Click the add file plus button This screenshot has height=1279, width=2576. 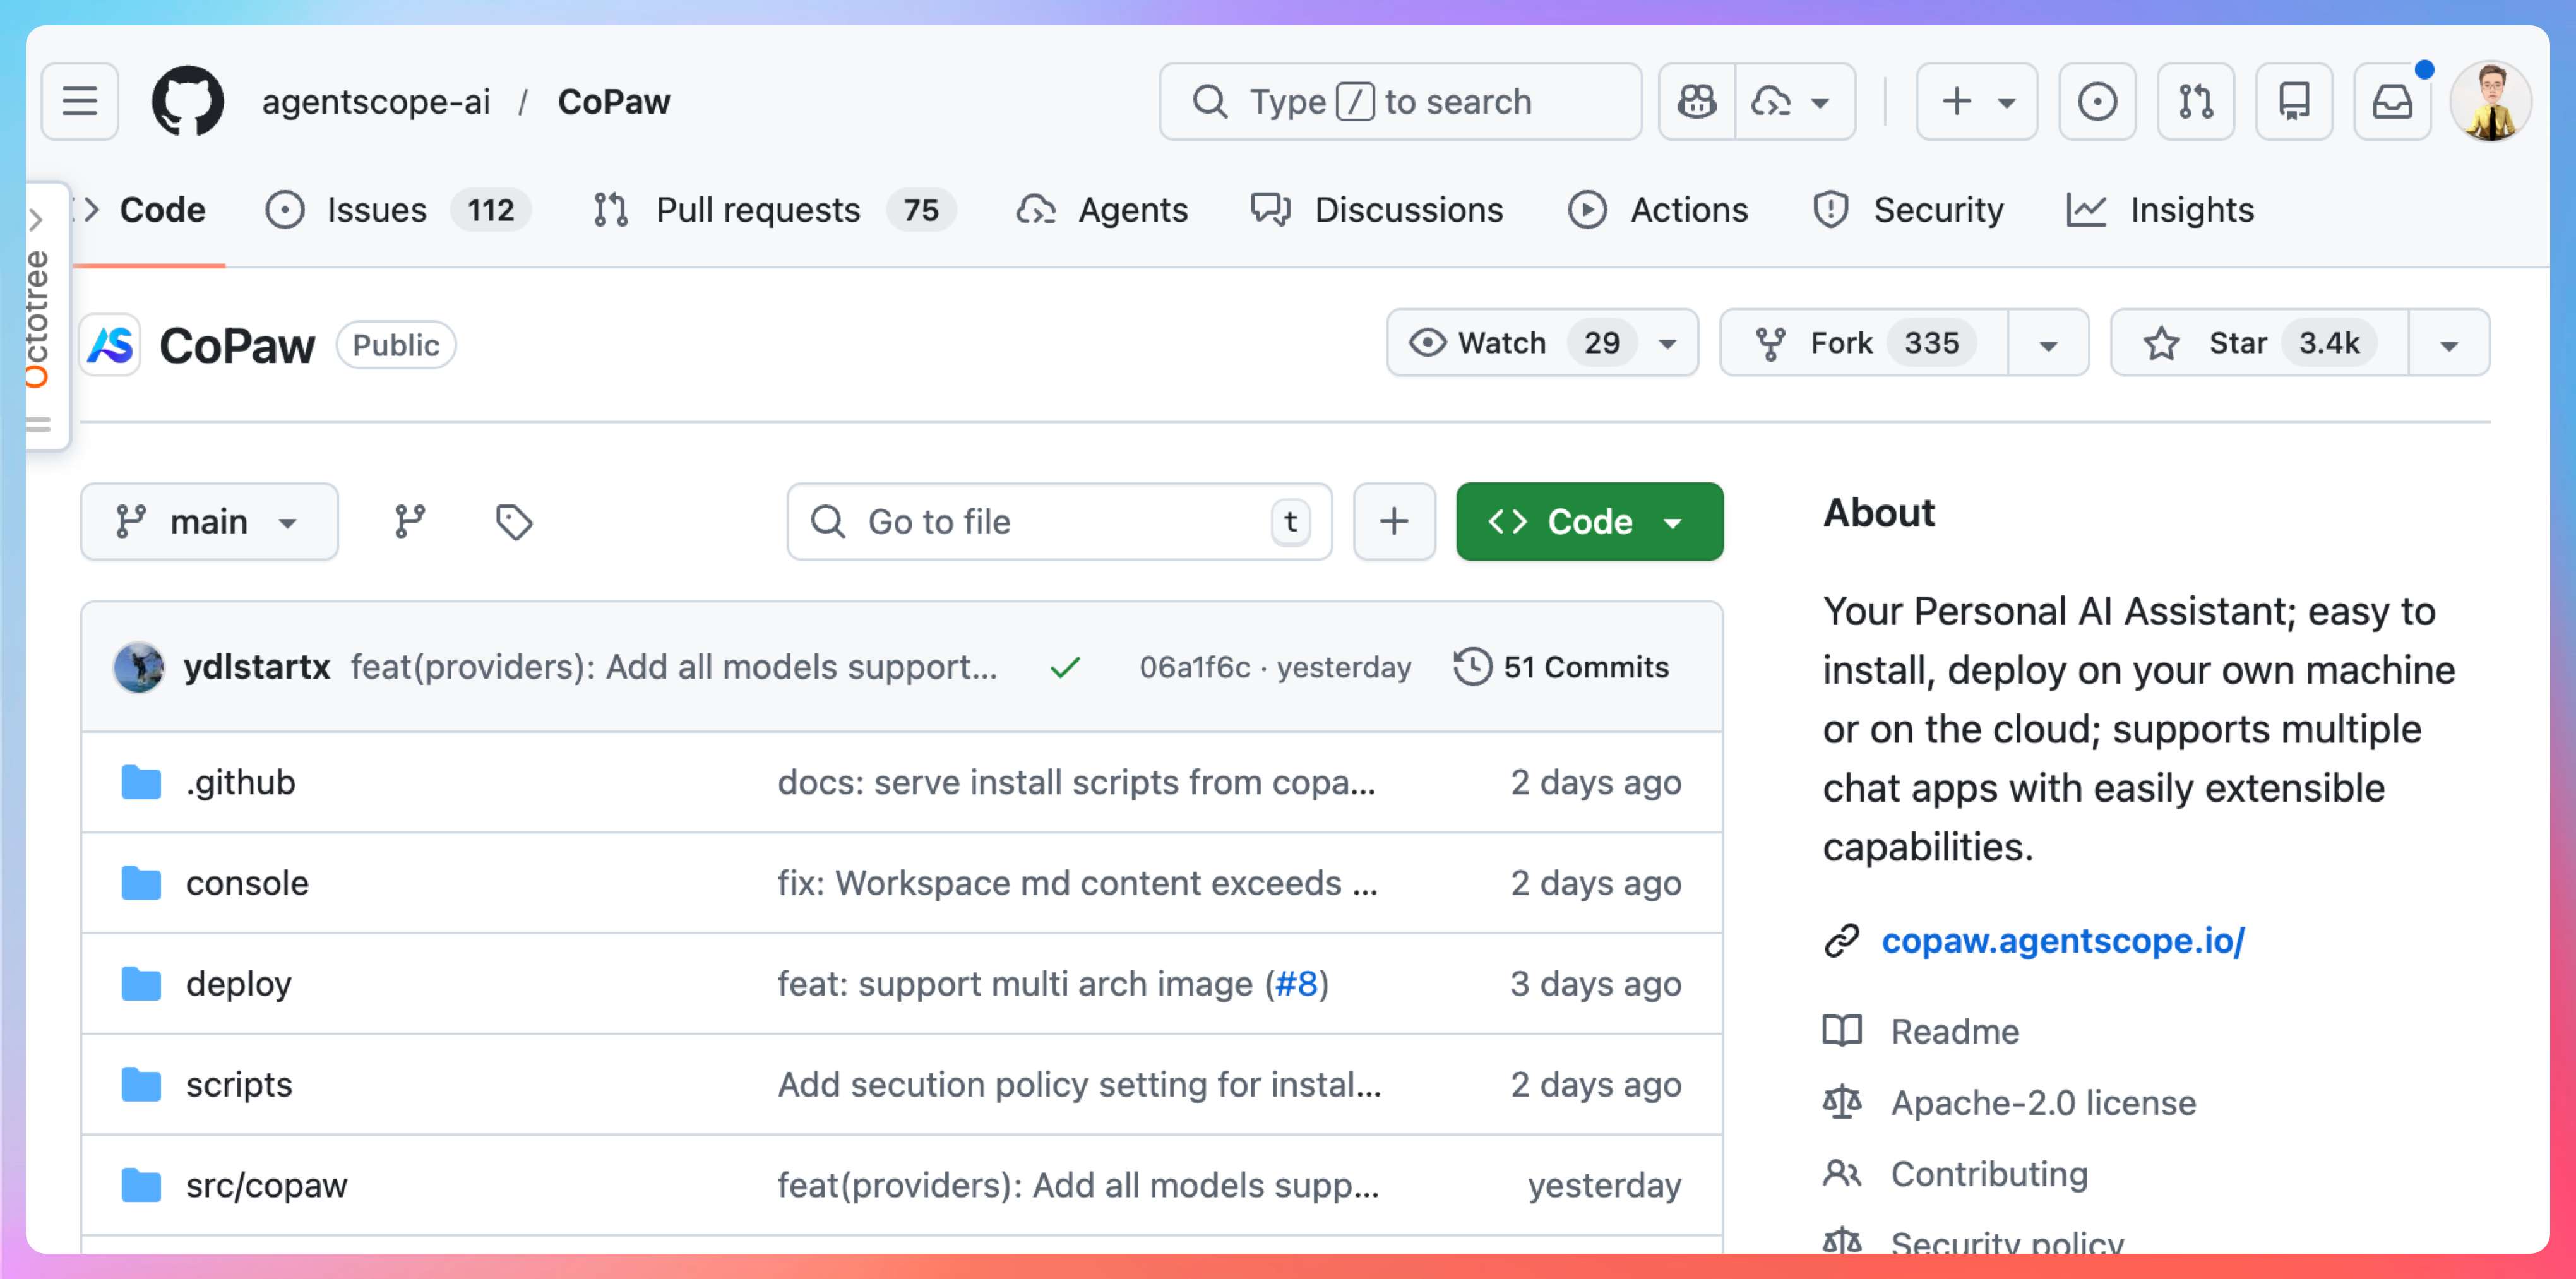tap(1394, 521)
